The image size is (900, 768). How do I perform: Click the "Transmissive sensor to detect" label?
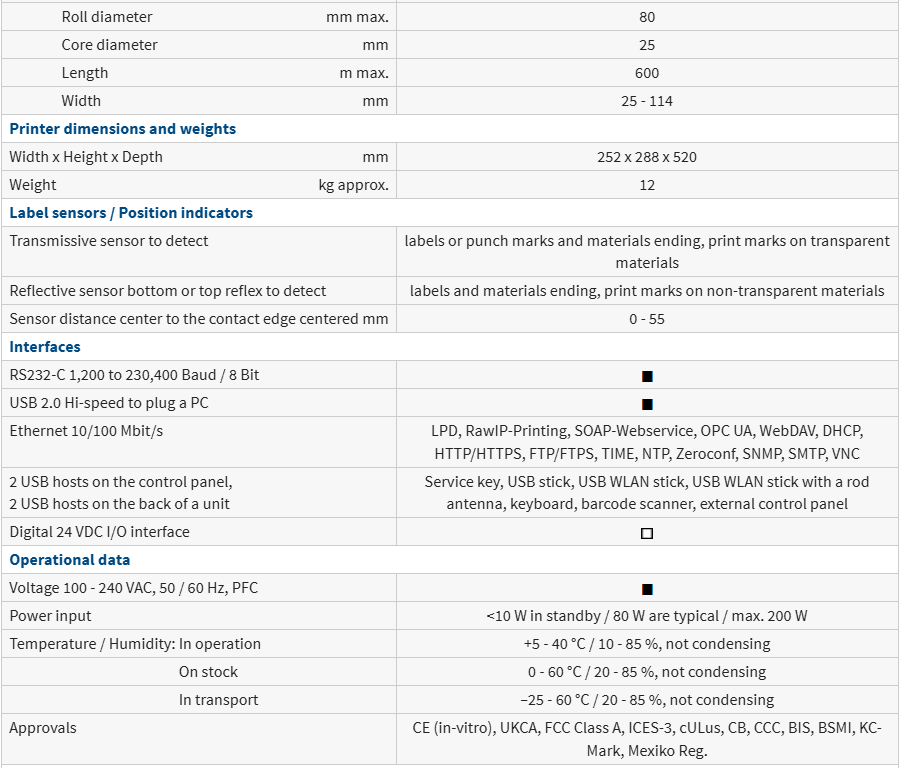click(x=109, y=241)
